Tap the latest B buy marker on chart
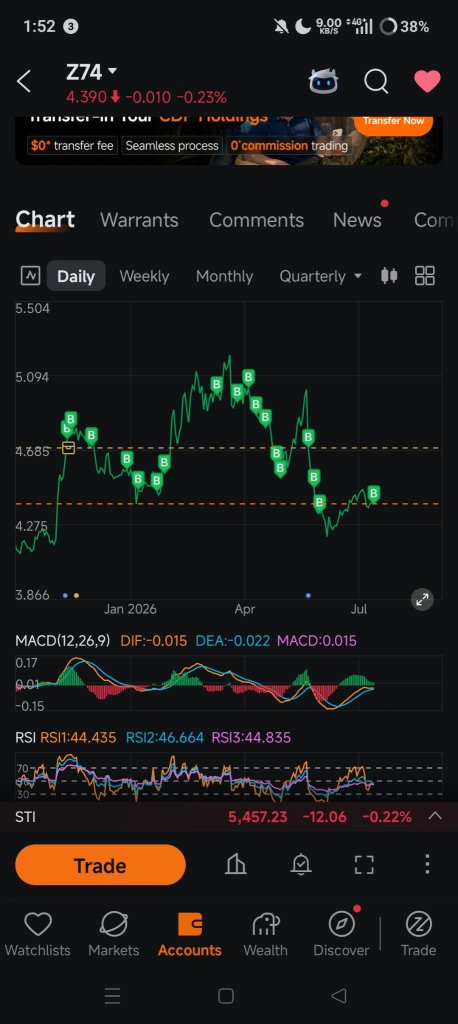 [374, 493]
